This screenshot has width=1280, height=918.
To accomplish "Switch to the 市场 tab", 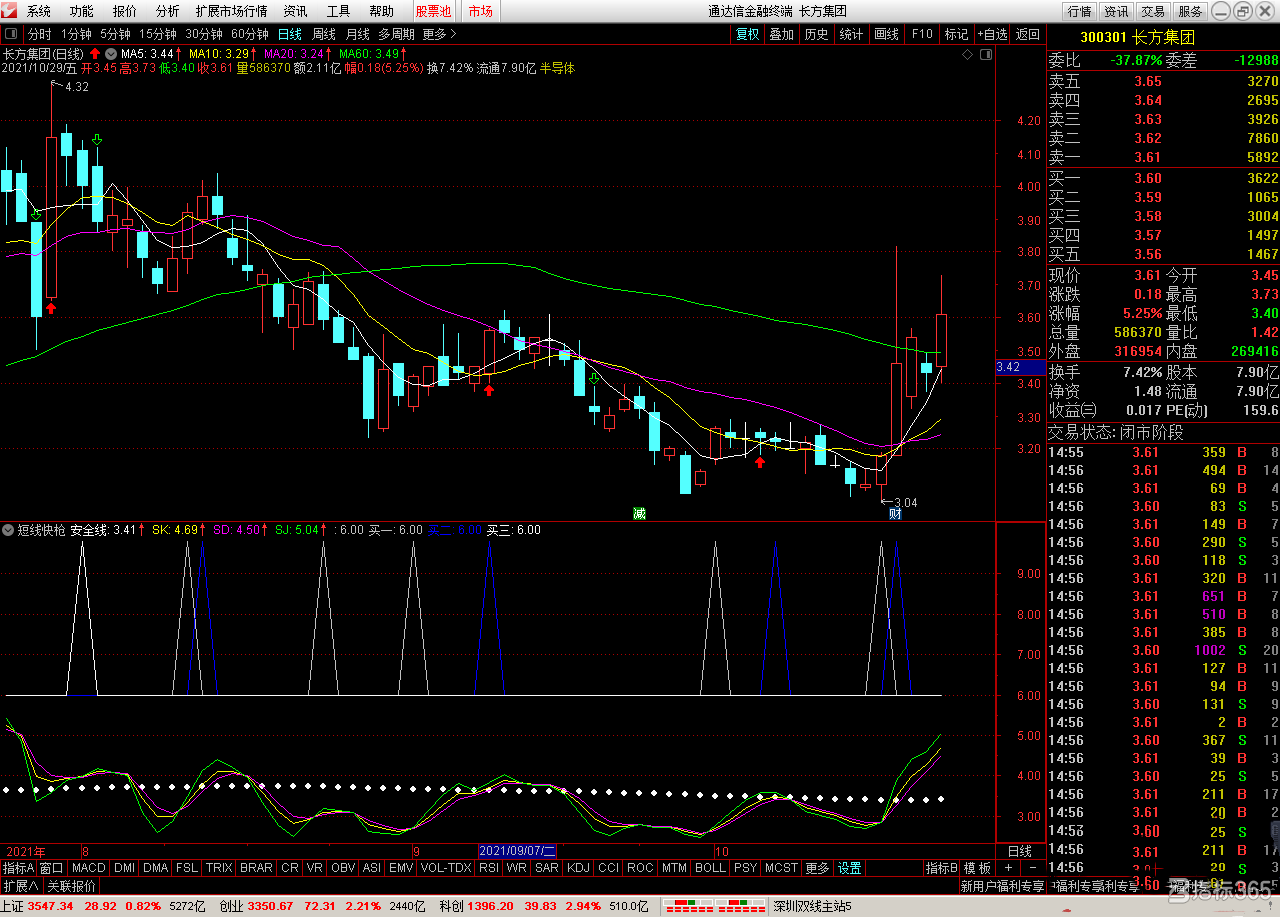I will pos(480,11).
